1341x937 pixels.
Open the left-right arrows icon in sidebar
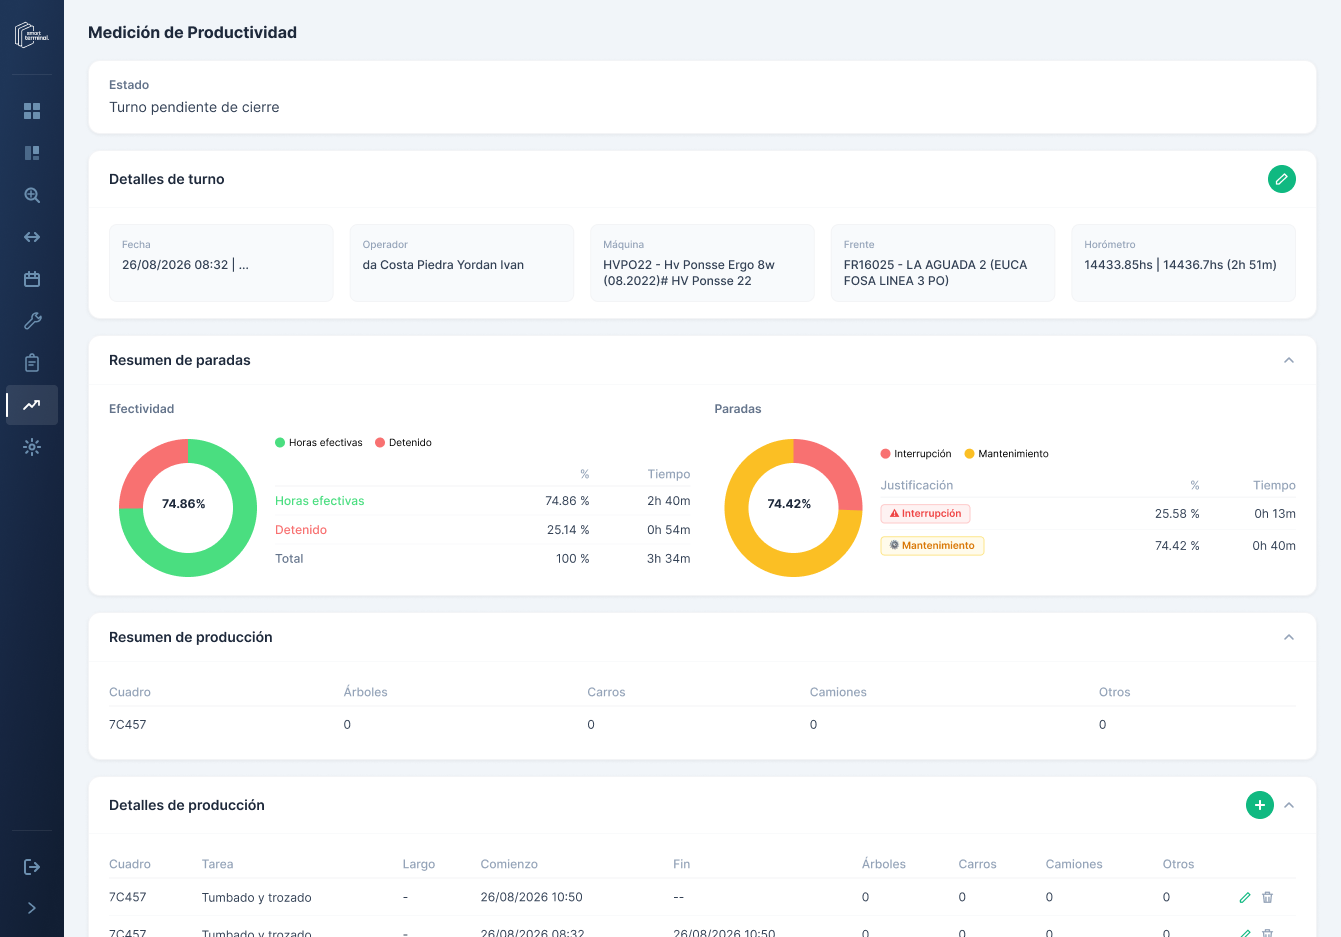(x=32, y=237)
